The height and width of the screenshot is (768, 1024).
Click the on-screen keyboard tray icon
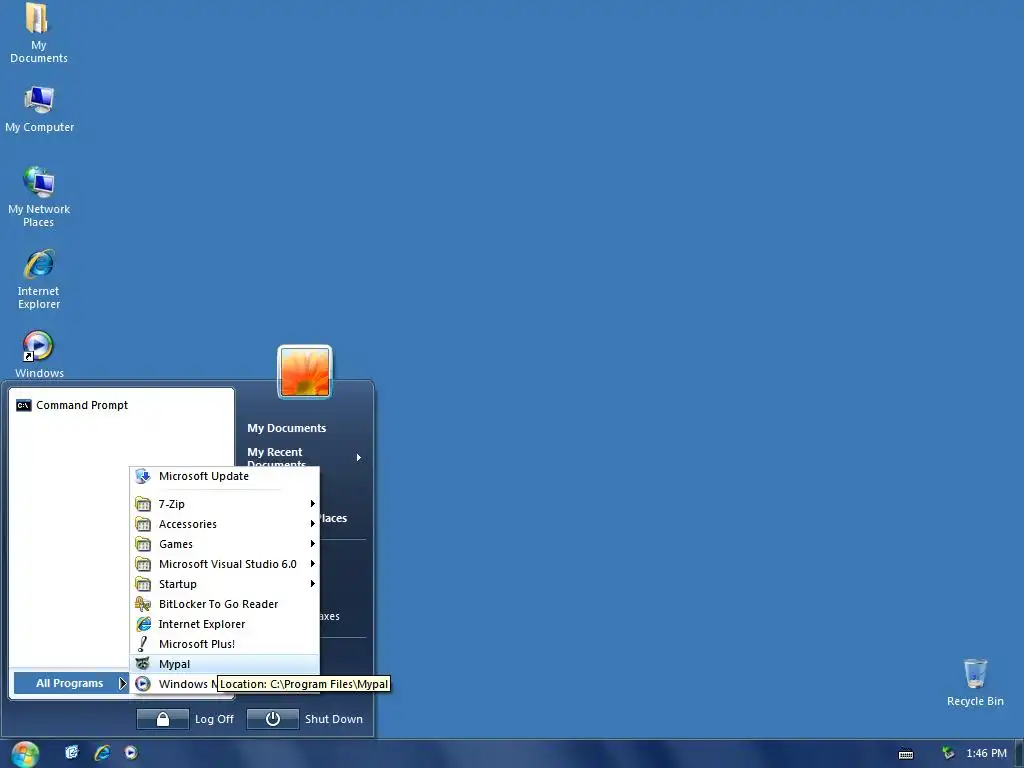point(906,754)
